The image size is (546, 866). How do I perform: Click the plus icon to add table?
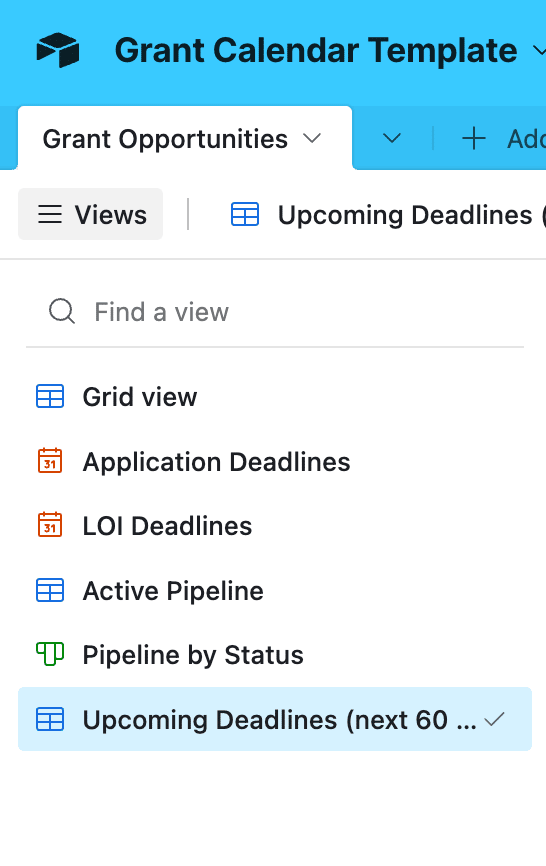[x=474, y=138]
